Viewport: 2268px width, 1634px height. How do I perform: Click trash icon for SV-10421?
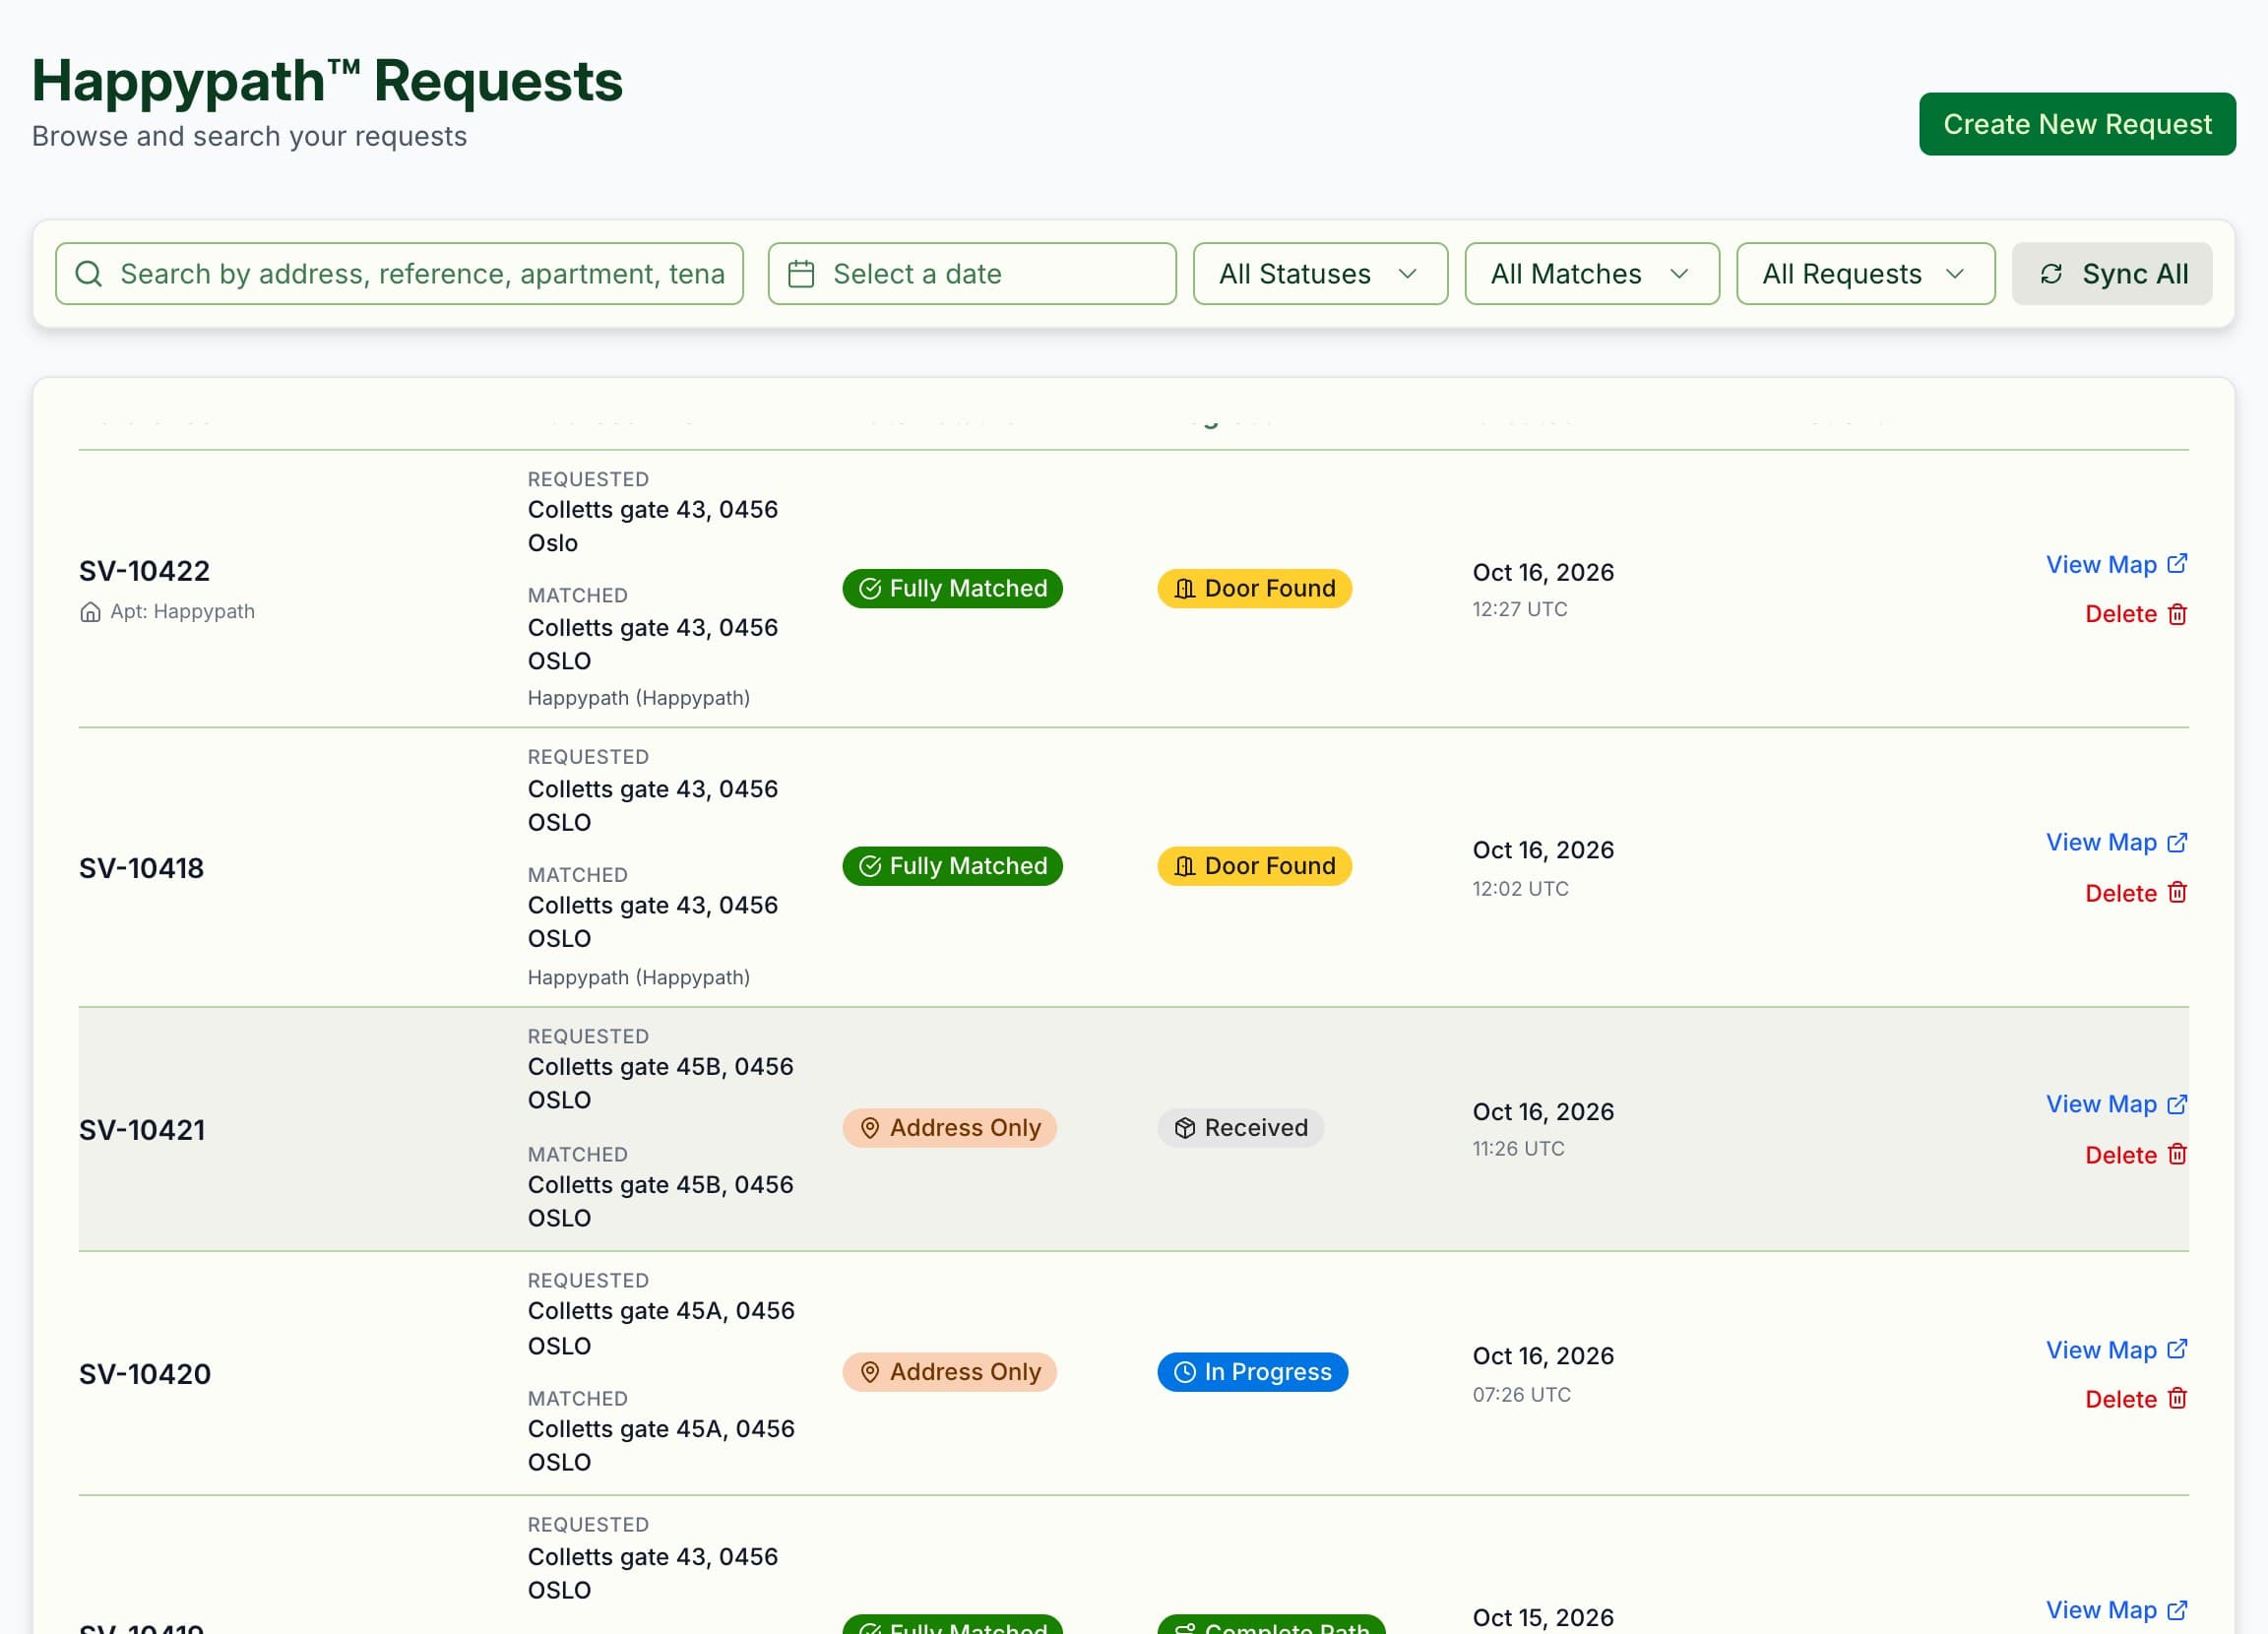[2177, 1154]
